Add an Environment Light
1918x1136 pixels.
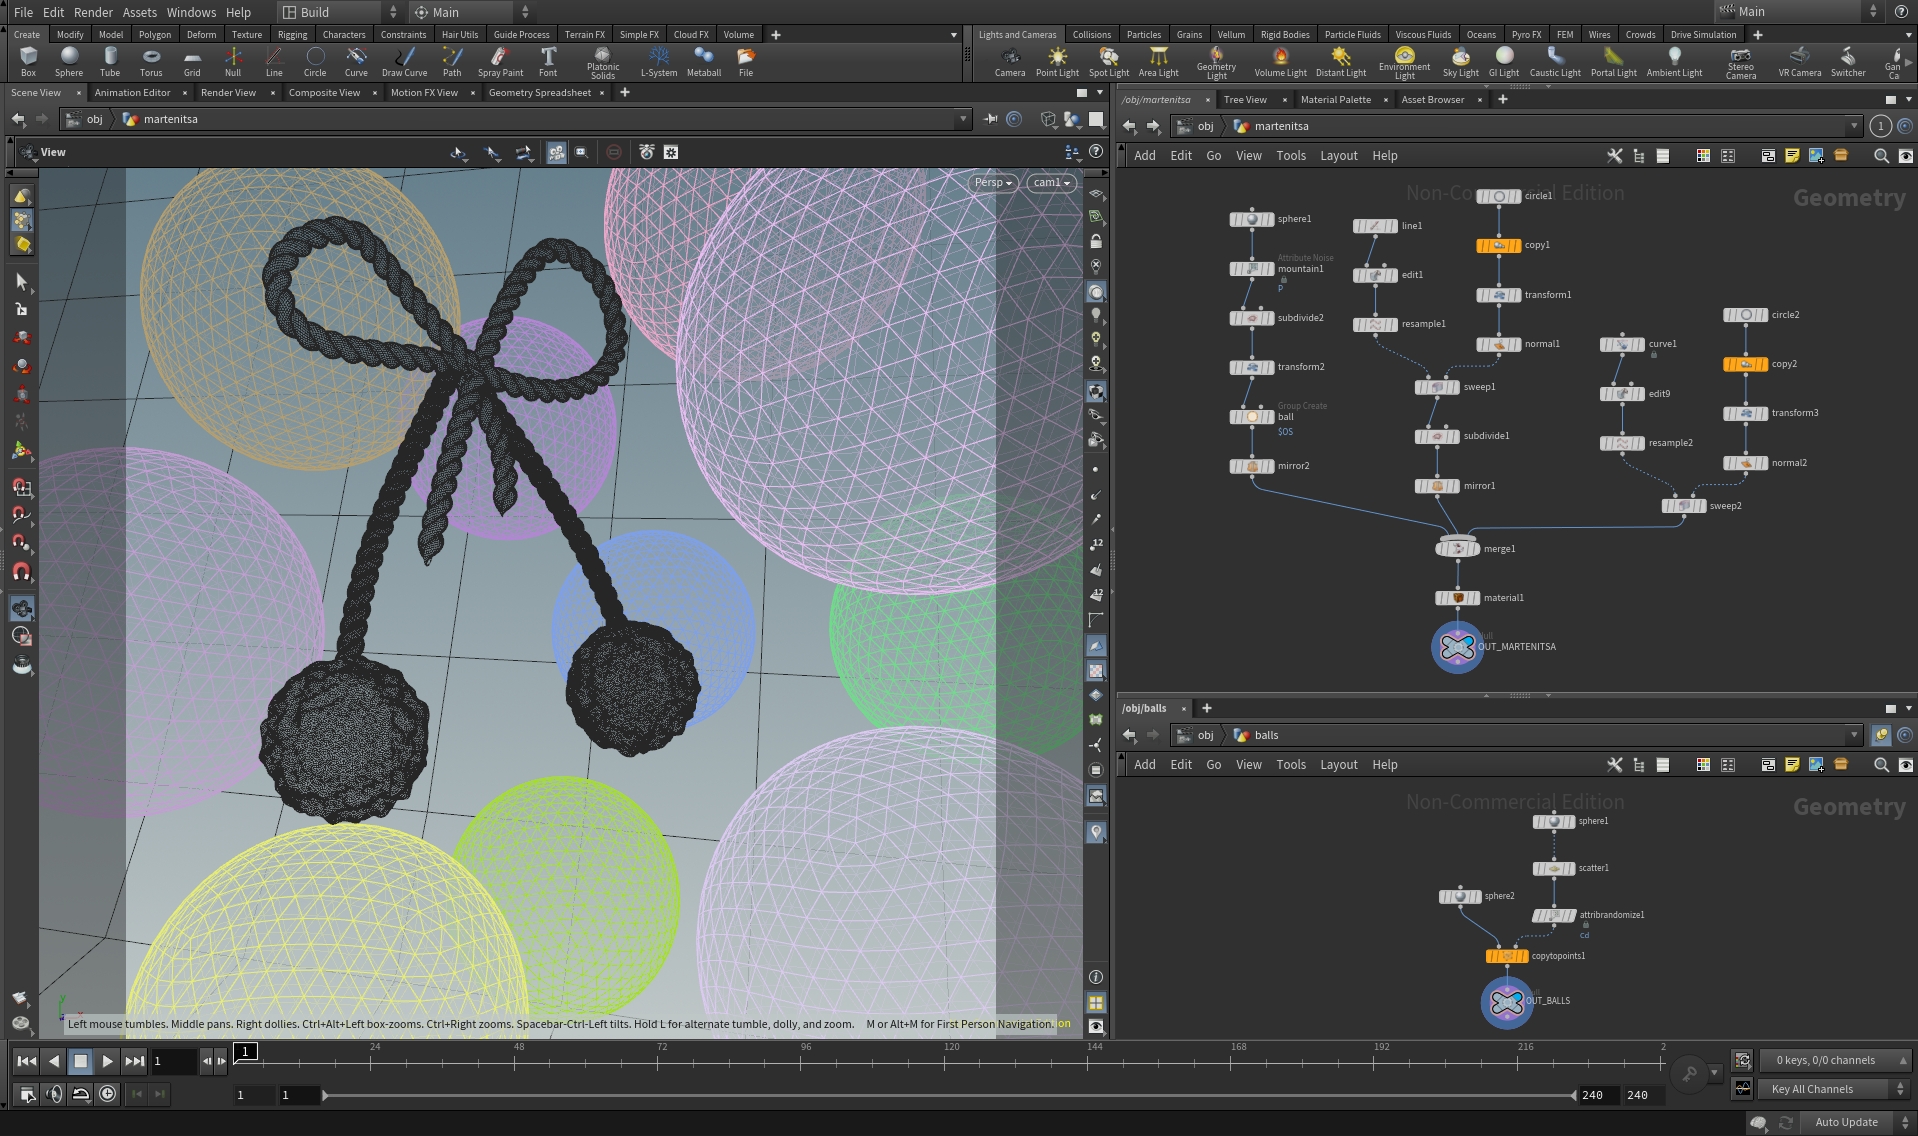tap(1405, 63)
